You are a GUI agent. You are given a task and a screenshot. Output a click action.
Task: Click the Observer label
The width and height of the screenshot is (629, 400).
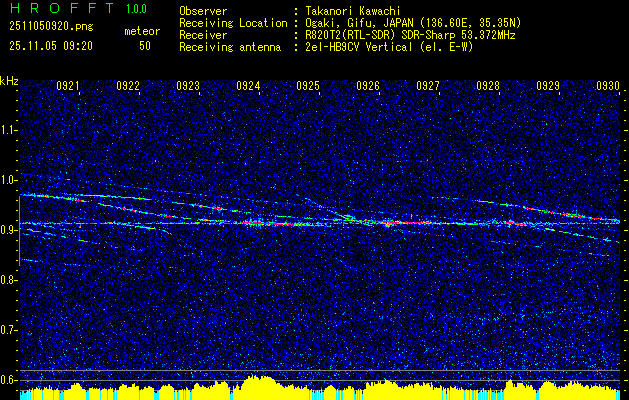pos(203,11)
